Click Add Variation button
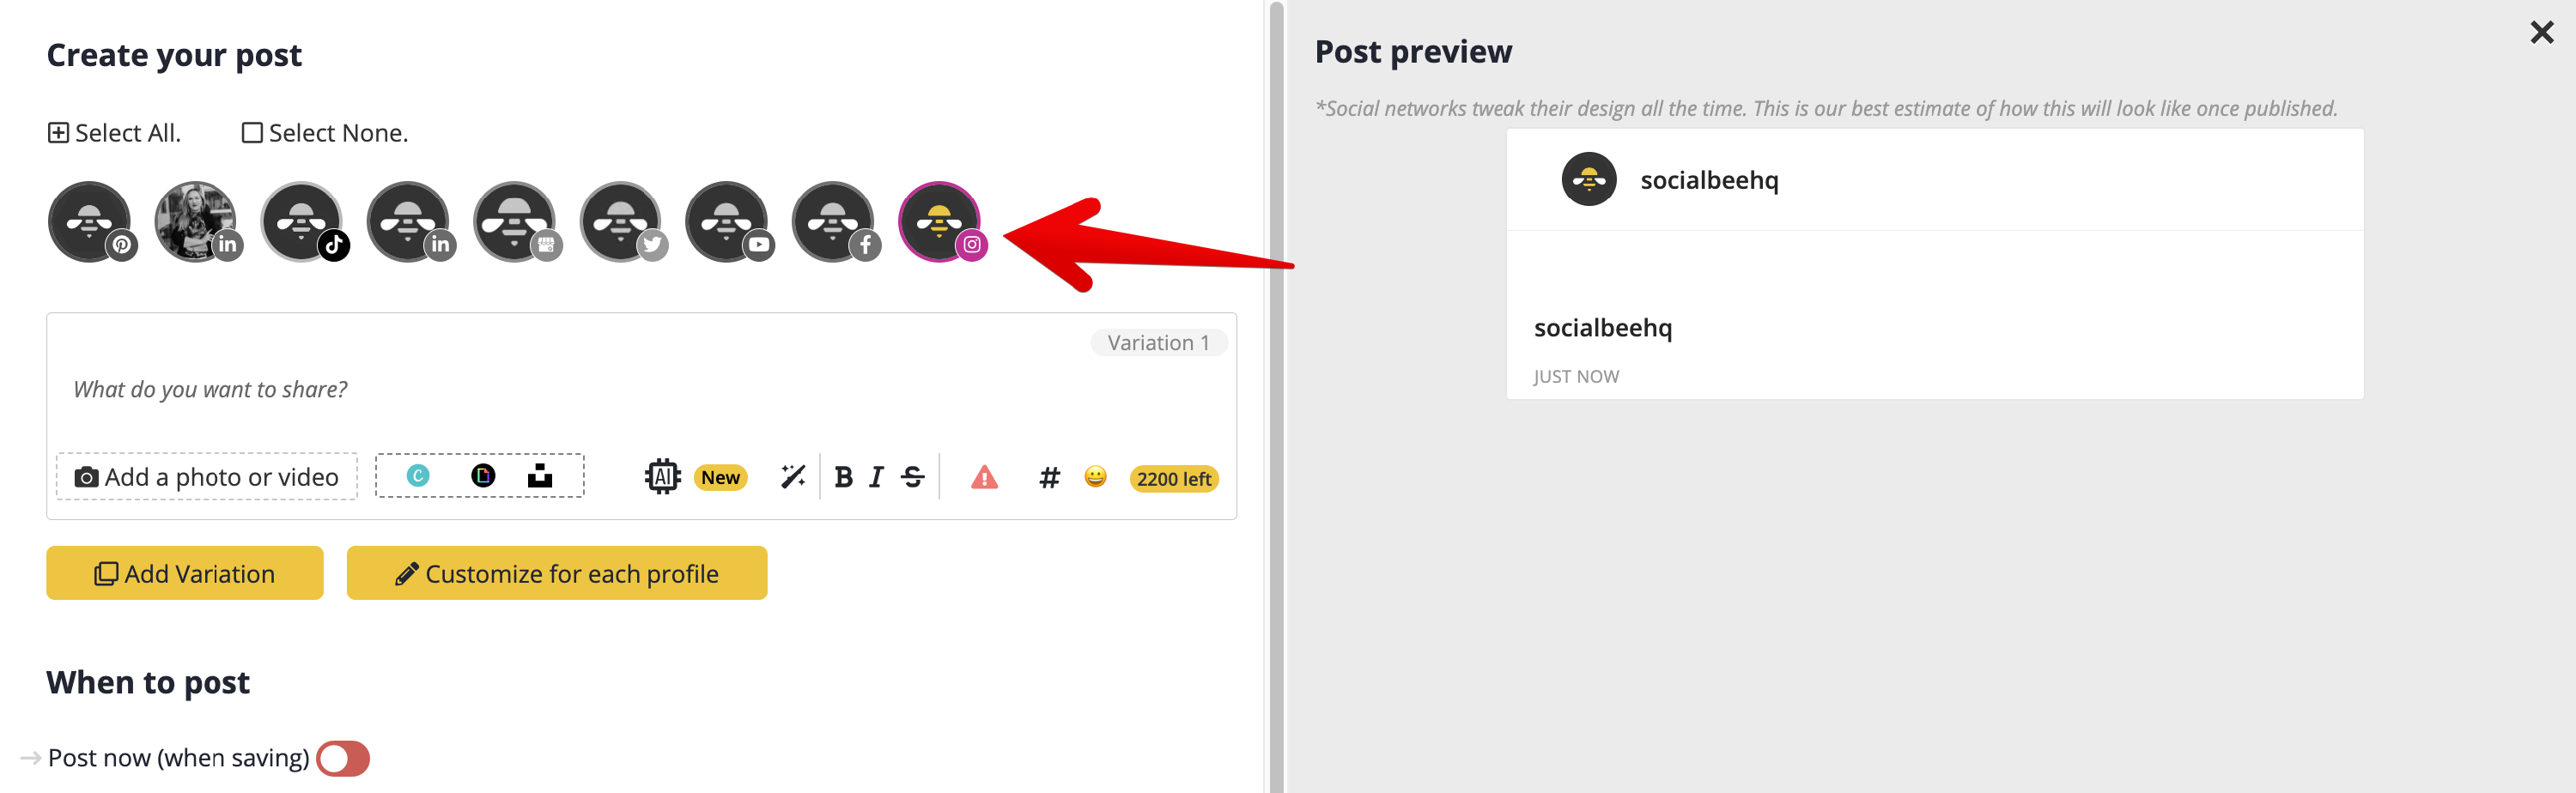The height and width of the screenshot is (793, 2576). pyautogui.click(x=185, y=573)
